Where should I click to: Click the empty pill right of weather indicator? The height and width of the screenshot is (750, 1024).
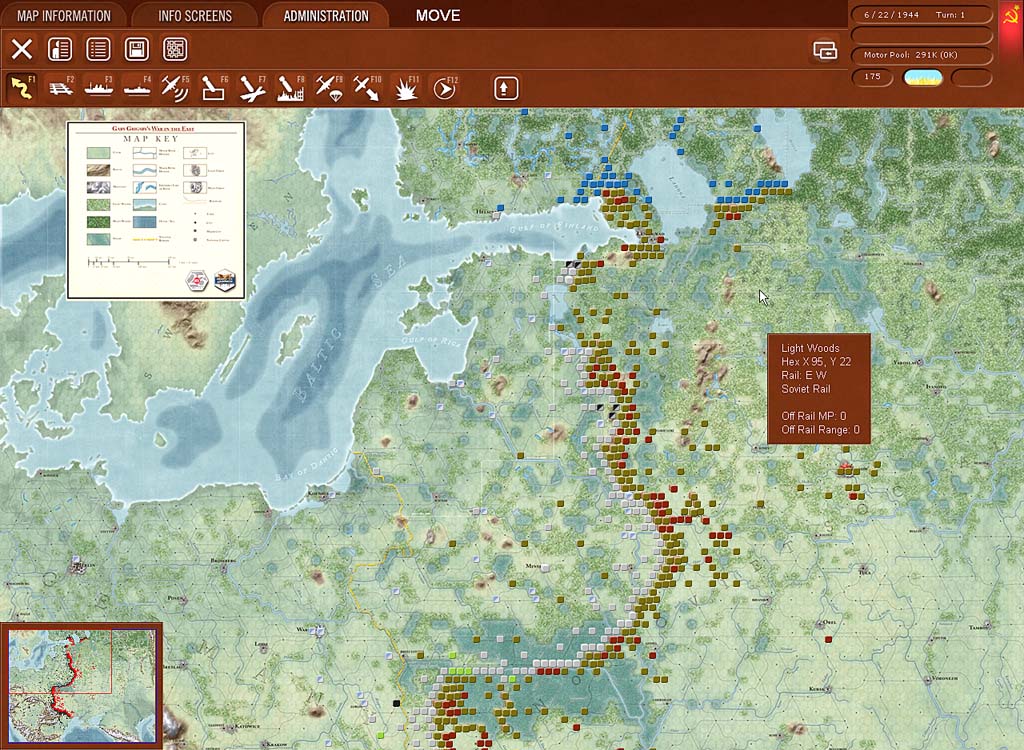coord(972,77)
